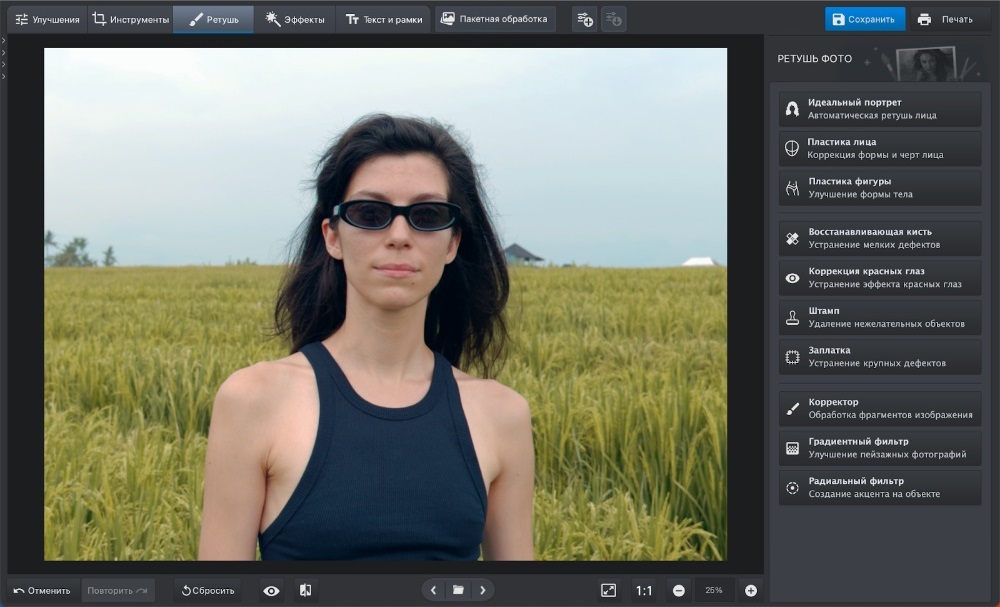Open the Пластика фигуры tool
This screenshot has width=1000, height=607.
(879, 188)
